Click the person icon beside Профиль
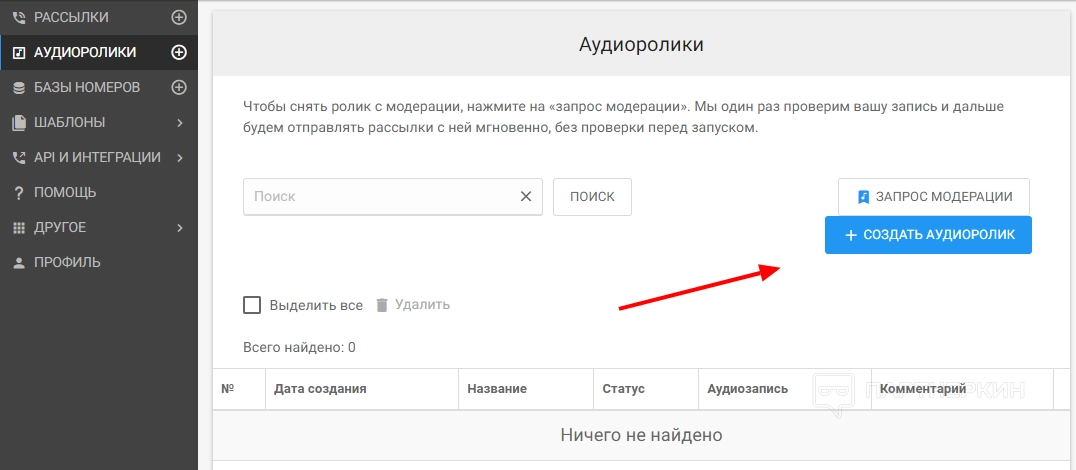Screen dimensions: 1076x470 tap(19, 263)
